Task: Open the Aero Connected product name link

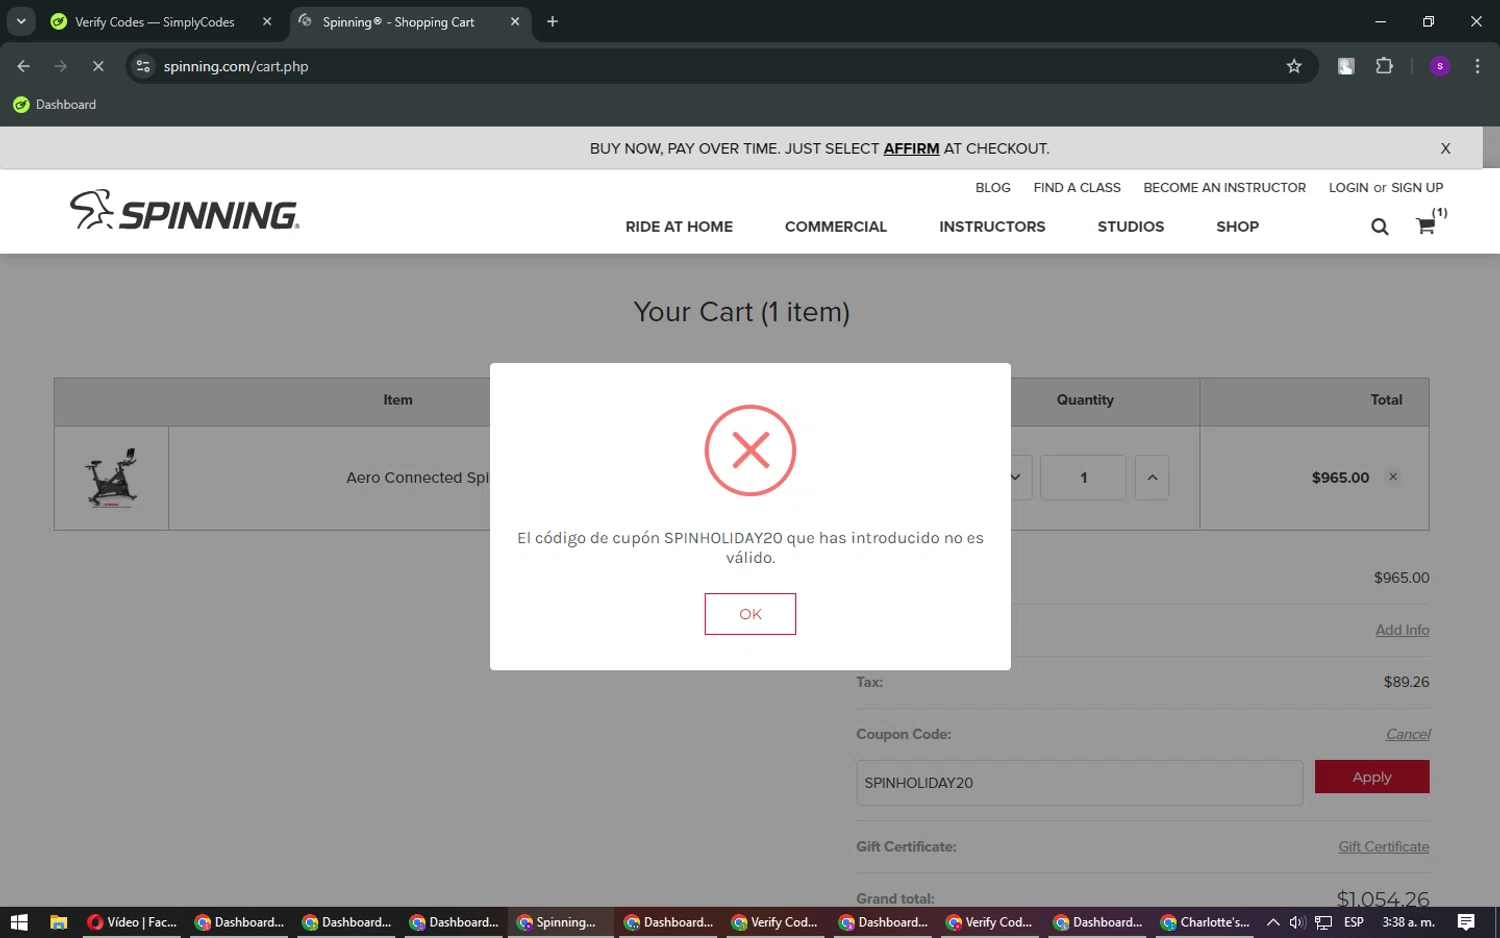Action: 418,478
